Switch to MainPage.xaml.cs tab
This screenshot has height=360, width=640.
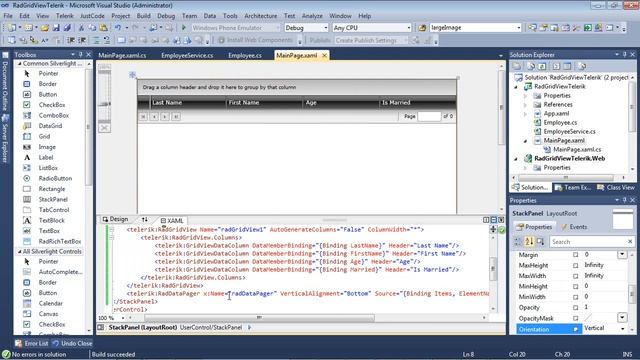(122, 56)
